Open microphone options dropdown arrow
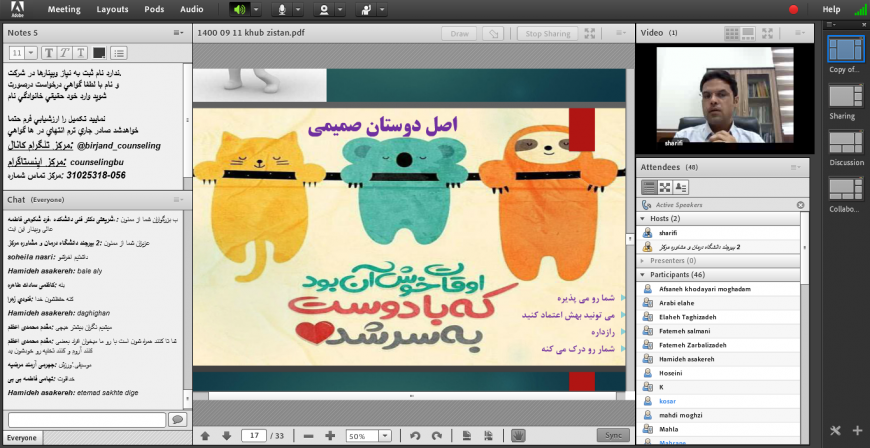870x448 pixels. pos(298,9)
